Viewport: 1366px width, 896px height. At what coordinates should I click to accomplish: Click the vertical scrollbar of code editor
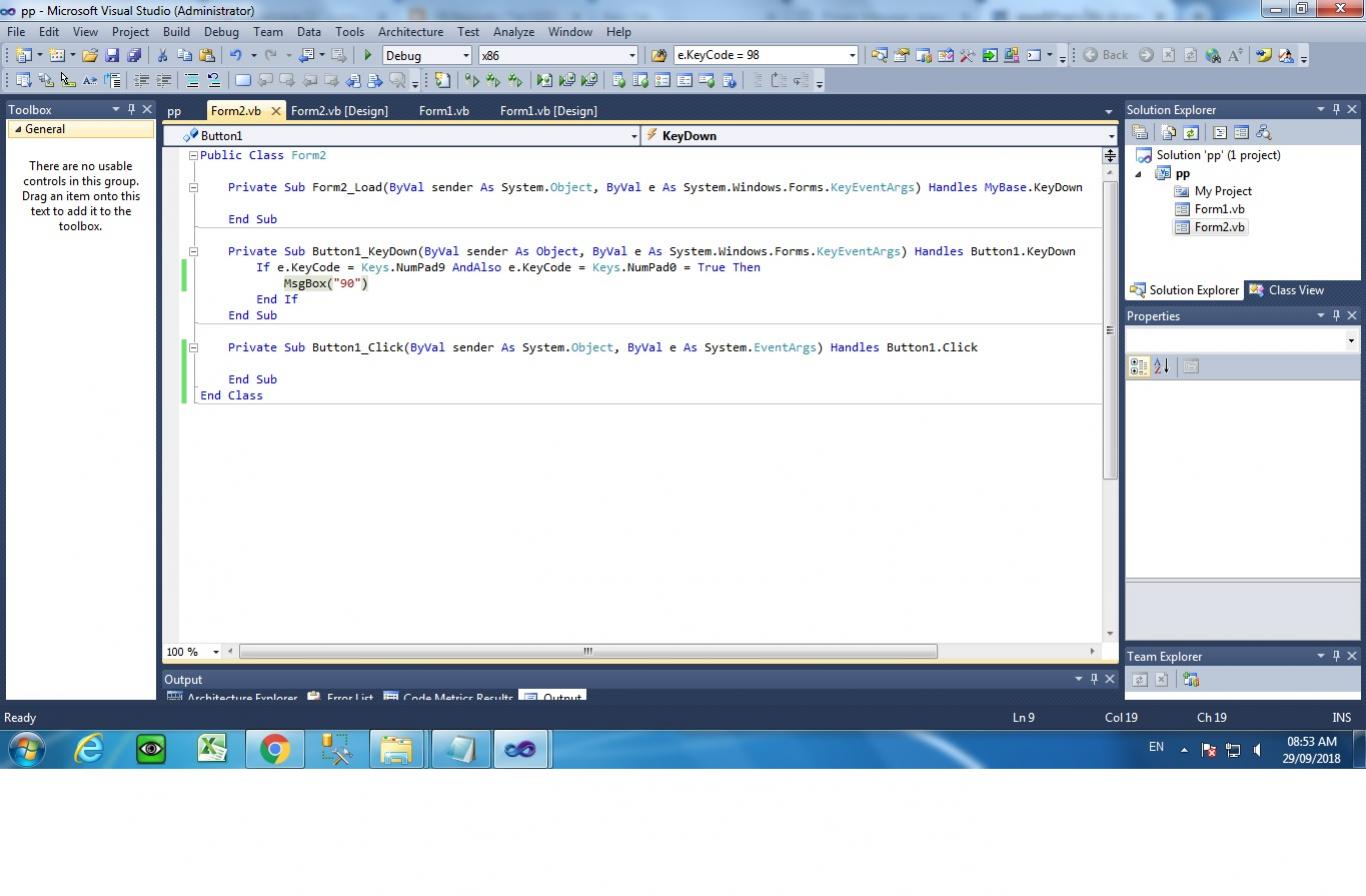point(1110,330)
